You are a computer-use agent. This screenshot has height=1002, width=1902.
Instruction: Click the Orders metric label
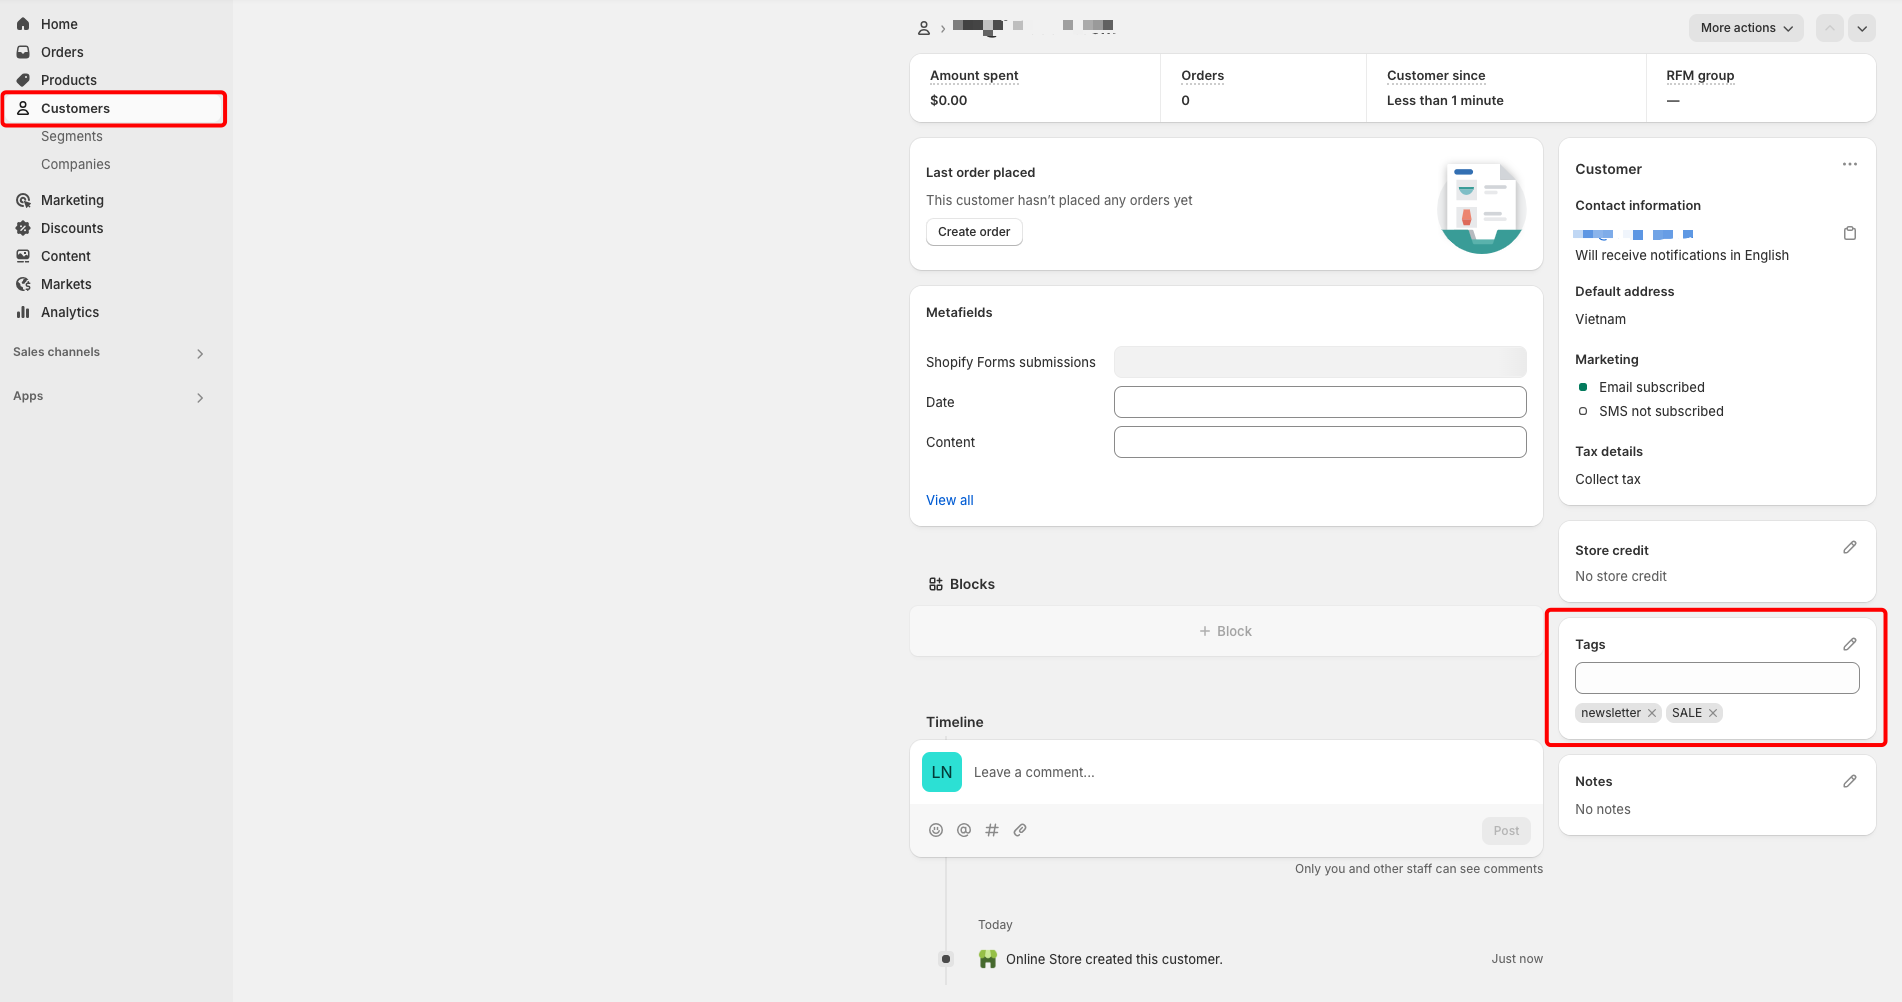(x=1202, y=75)
